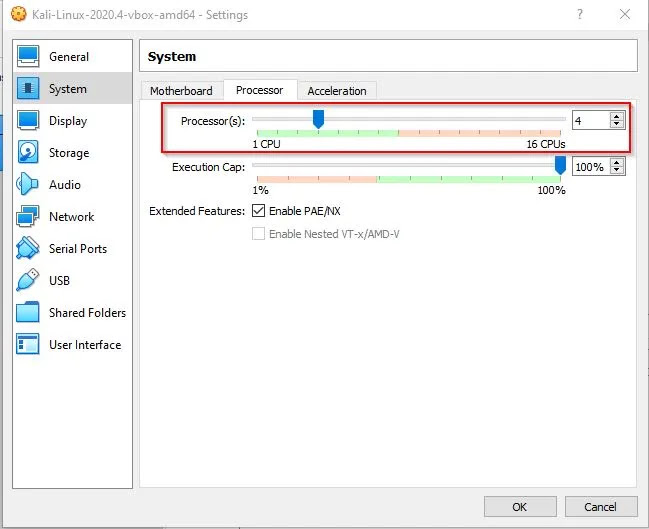Image resolution: width=649 pixels, height=529 pixels.
Task: Click the Execution Cap field showing 100%
Action: 591,167
